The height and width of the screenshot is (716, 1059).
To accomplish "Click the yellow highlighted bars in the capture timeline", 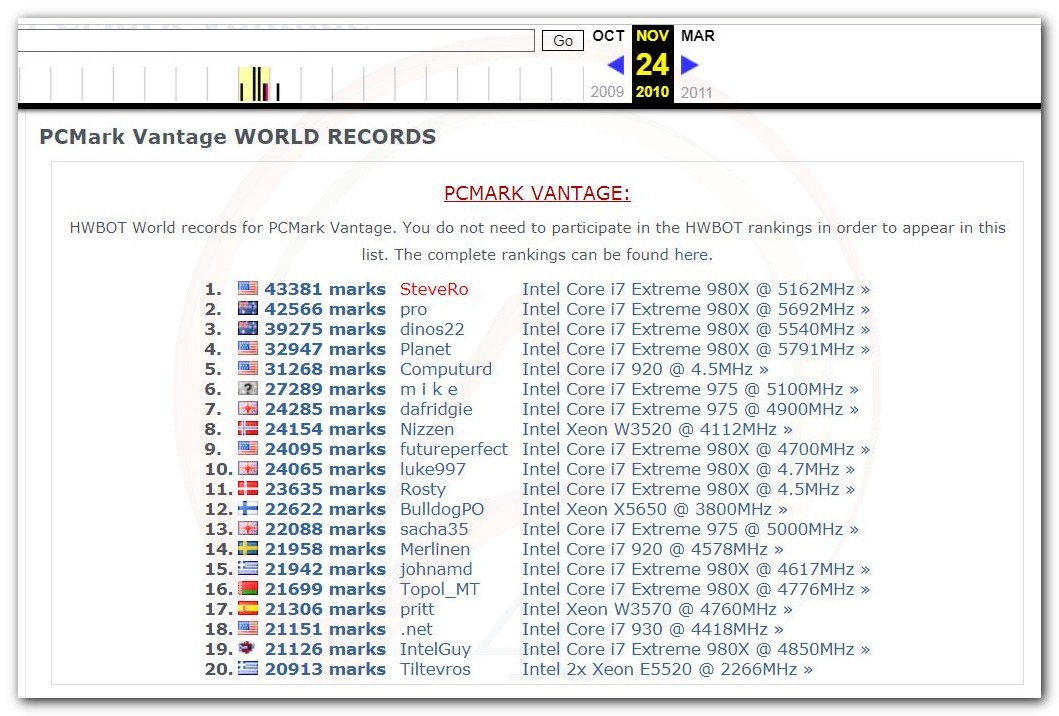I will coord(255,84).
